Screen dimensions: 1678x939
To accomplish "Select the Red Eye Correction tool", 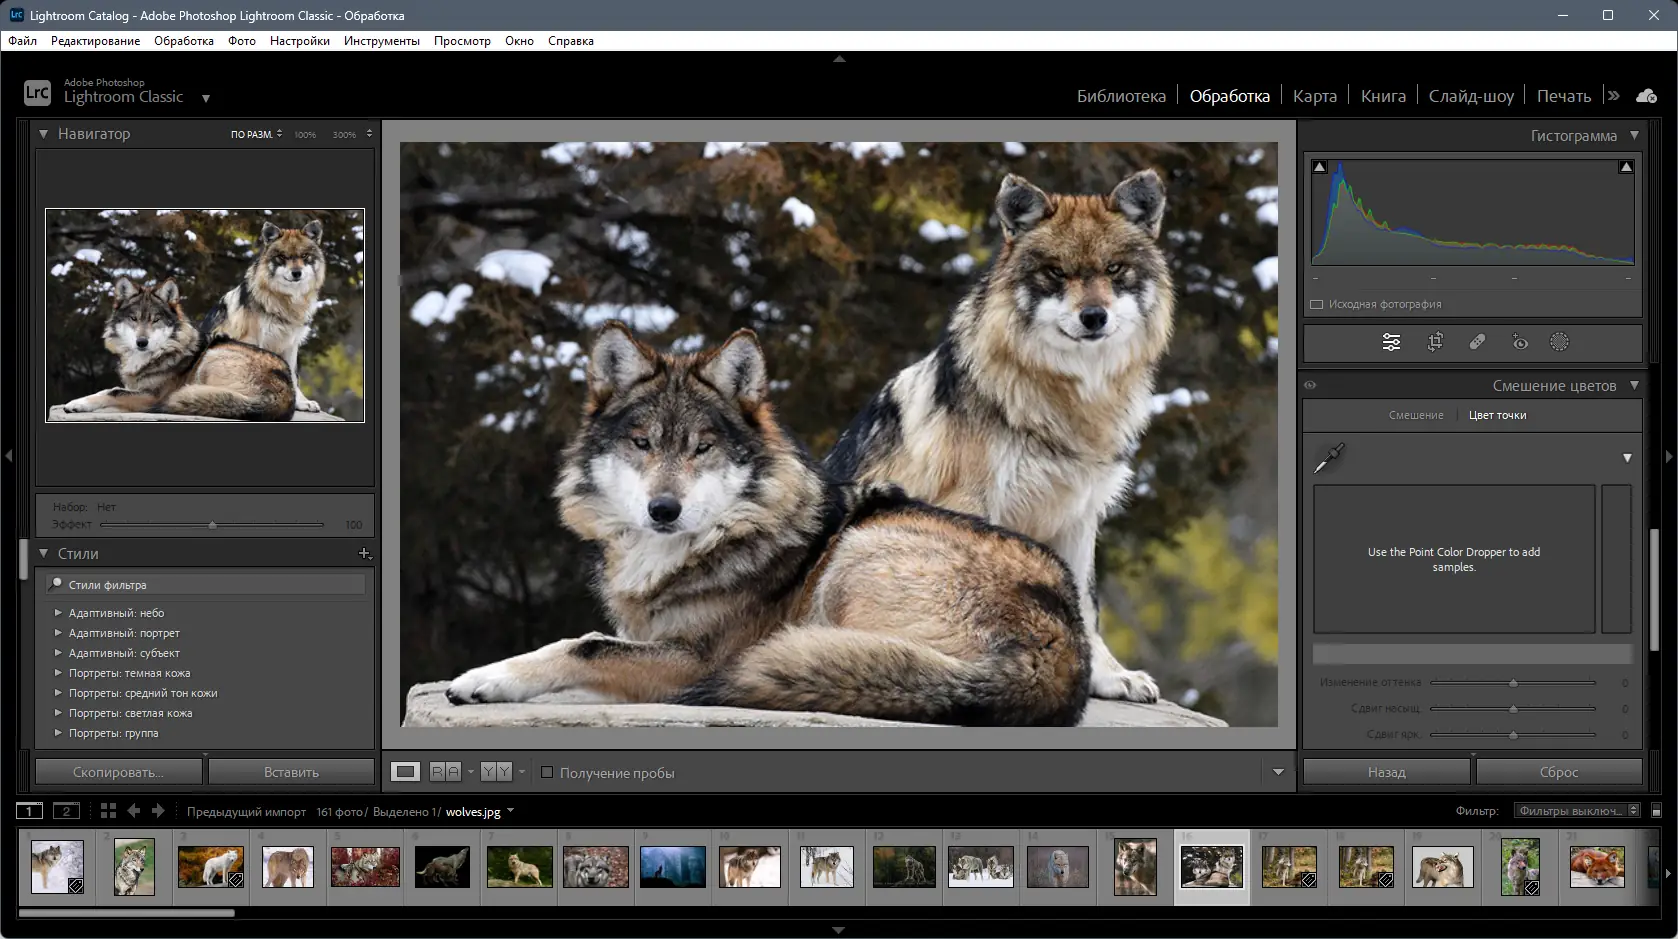I will (x=1520, y=341).
